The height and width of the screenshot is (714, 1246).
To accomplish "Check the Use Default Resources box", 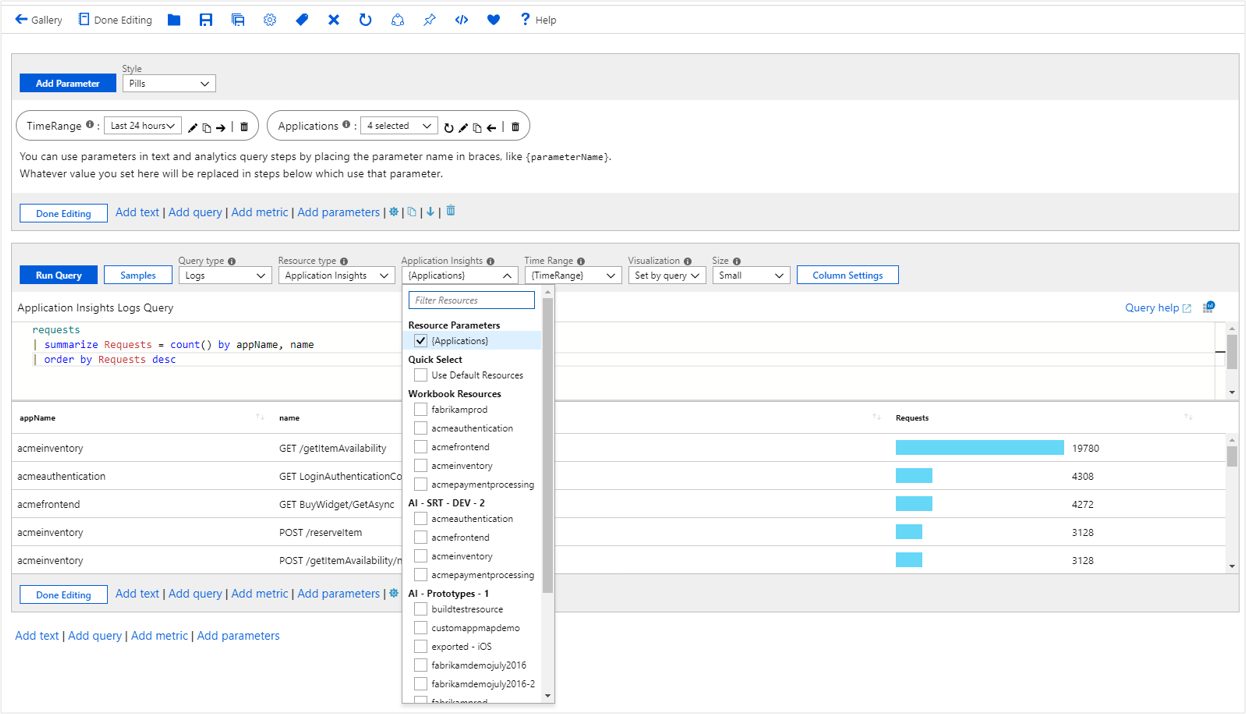I will click(421, 375).
